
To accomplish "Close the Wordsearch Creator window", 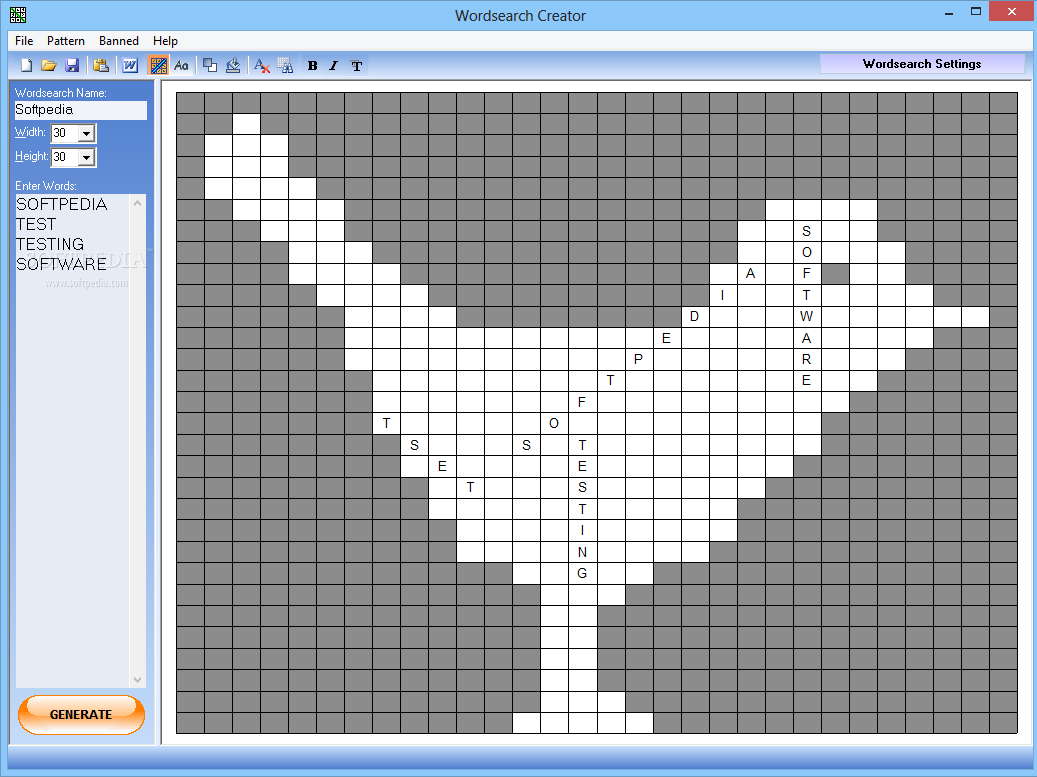I will (1012, 12).
